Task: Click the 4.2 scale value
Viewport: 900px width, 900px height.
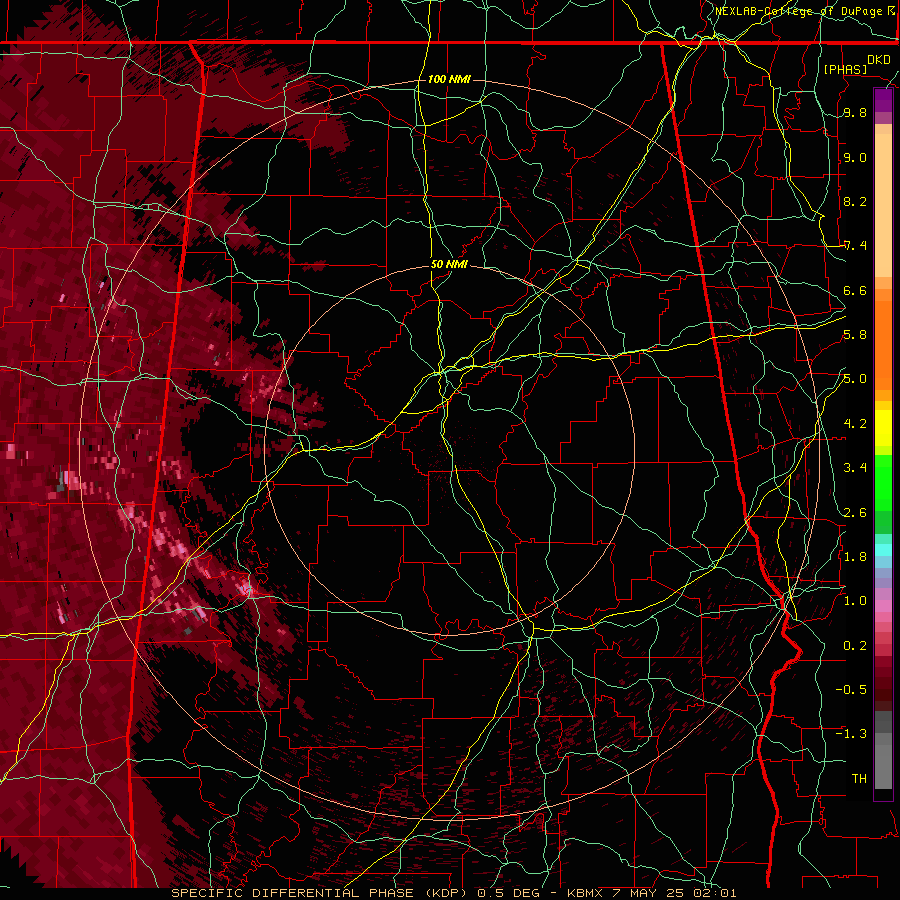Action: pos(855,424)
